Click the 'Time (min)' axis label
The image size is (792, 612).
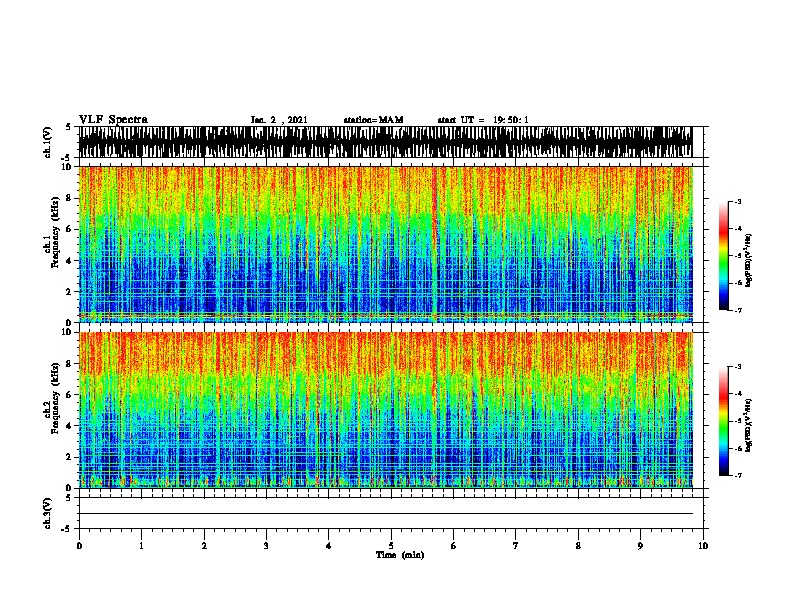click(x=400, y=555)
